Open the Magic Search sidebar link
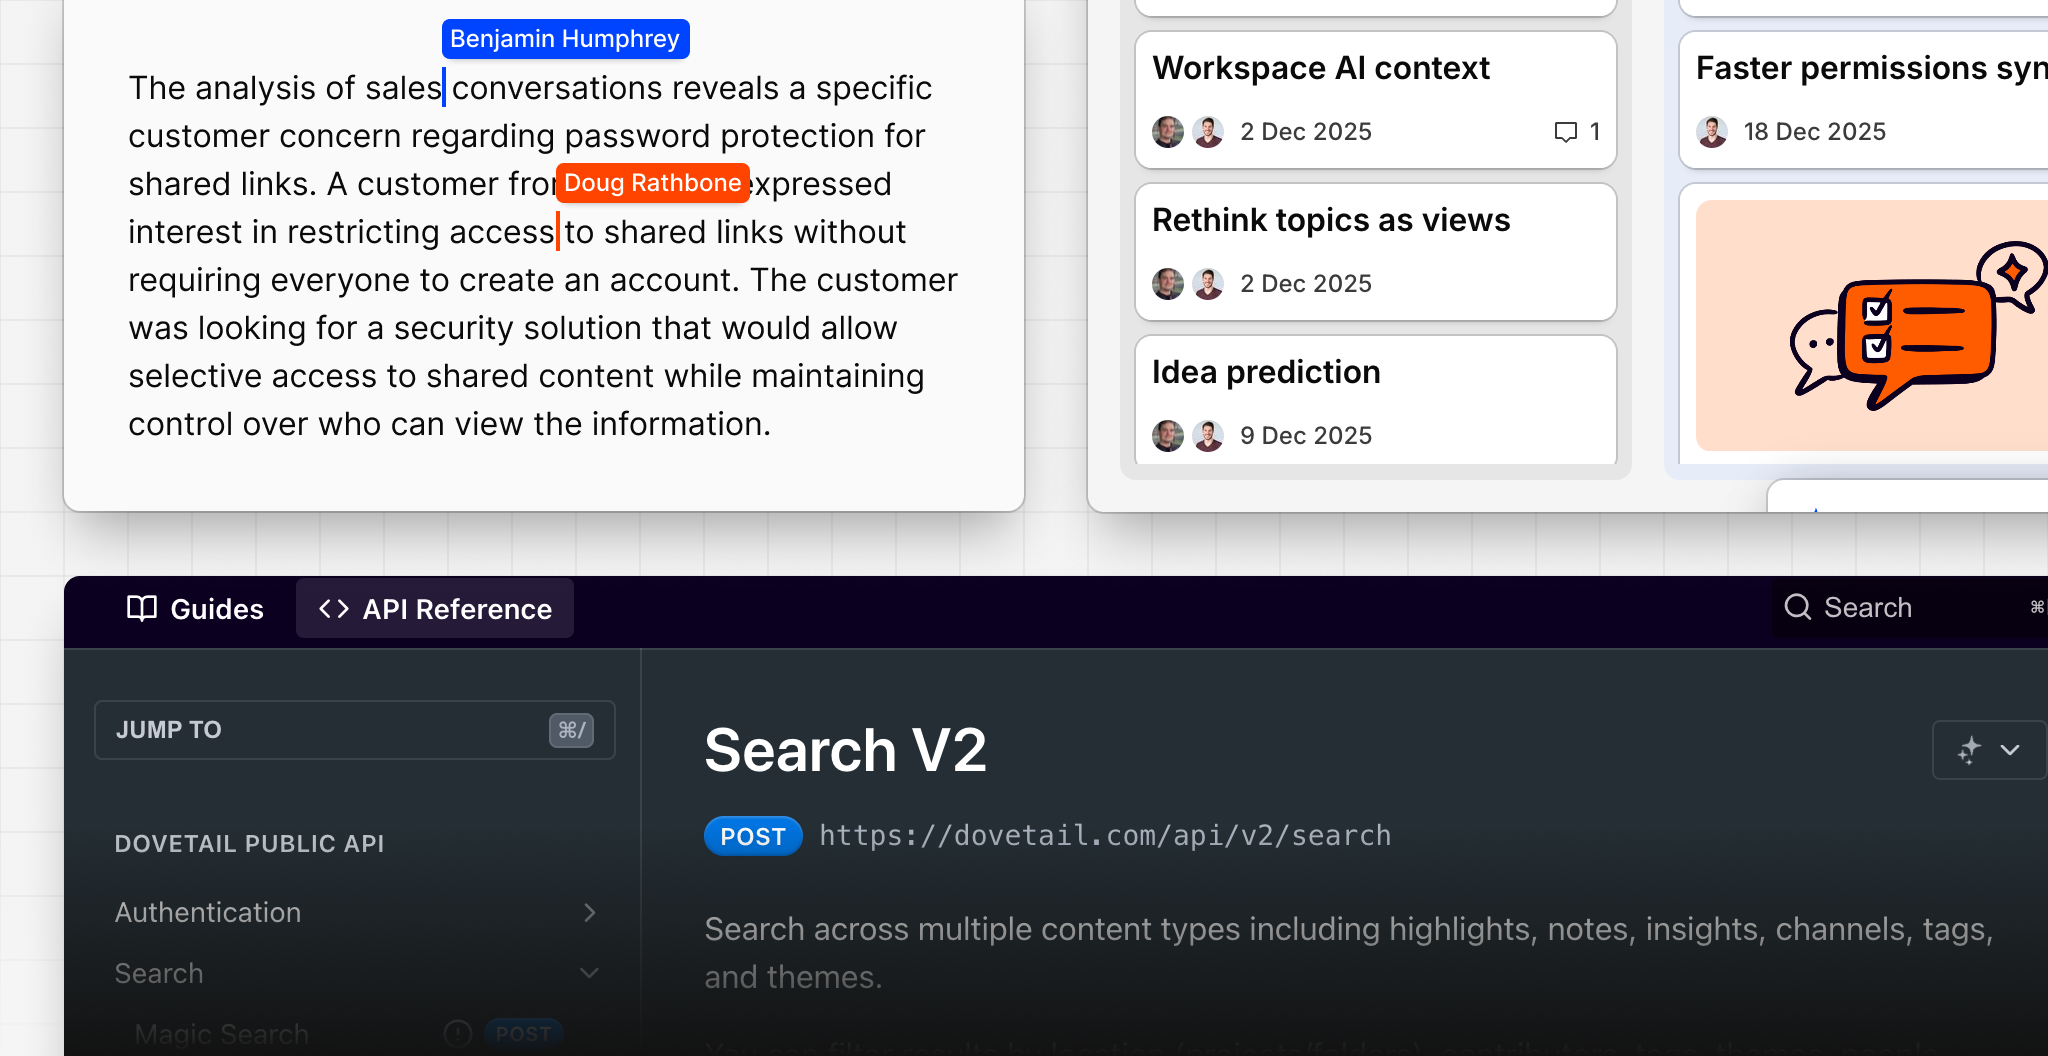Image resolution: width=2048 pixels, height=1056 pixels. (x=221, y=1033)
